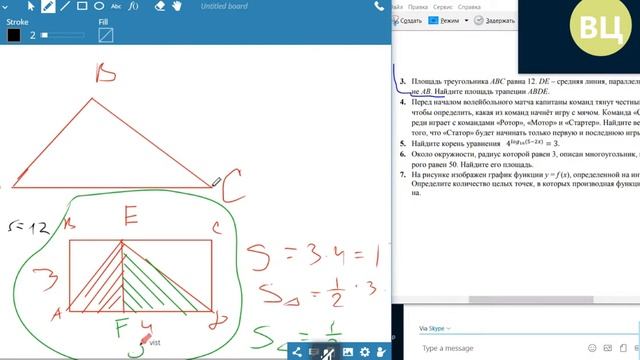
Task: Attach a file to the message
Action: point(623,348)
